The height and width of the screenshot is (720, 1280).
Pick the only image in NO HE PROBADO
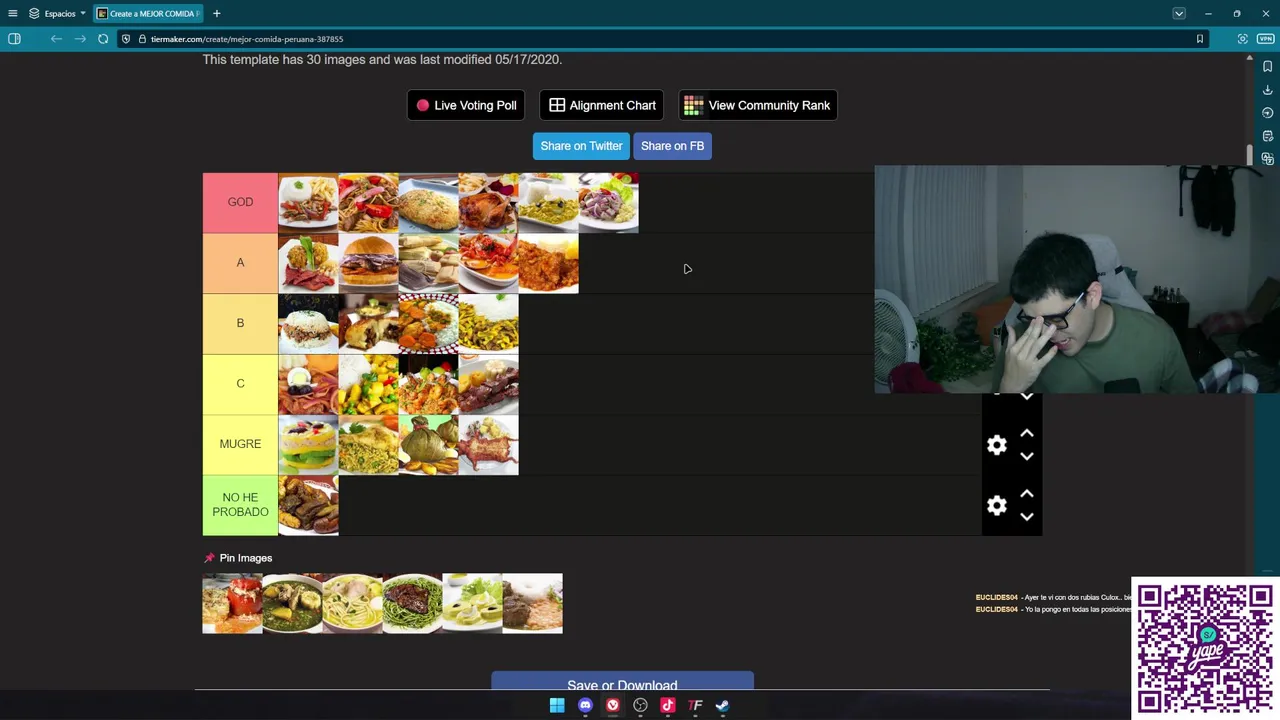(308, 506)
